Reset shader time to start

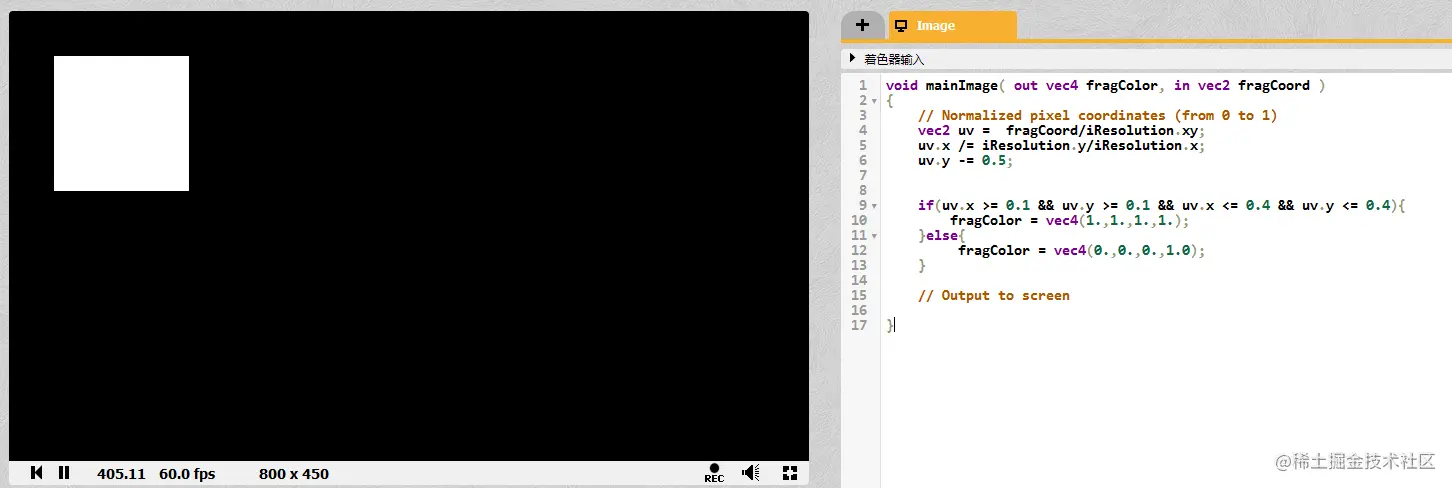pyautogui.click(x=37, y=473)
